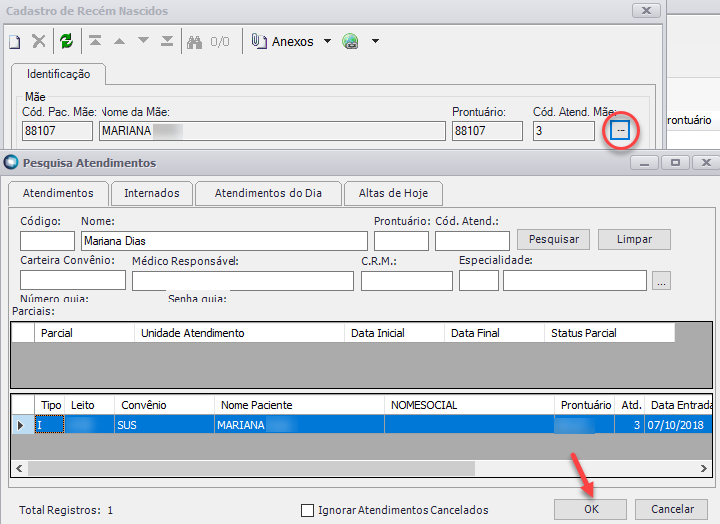Click the C.R.M. field
Image resolution: width=720 pixels, height=524 pixels.
[x=406, y=281]
